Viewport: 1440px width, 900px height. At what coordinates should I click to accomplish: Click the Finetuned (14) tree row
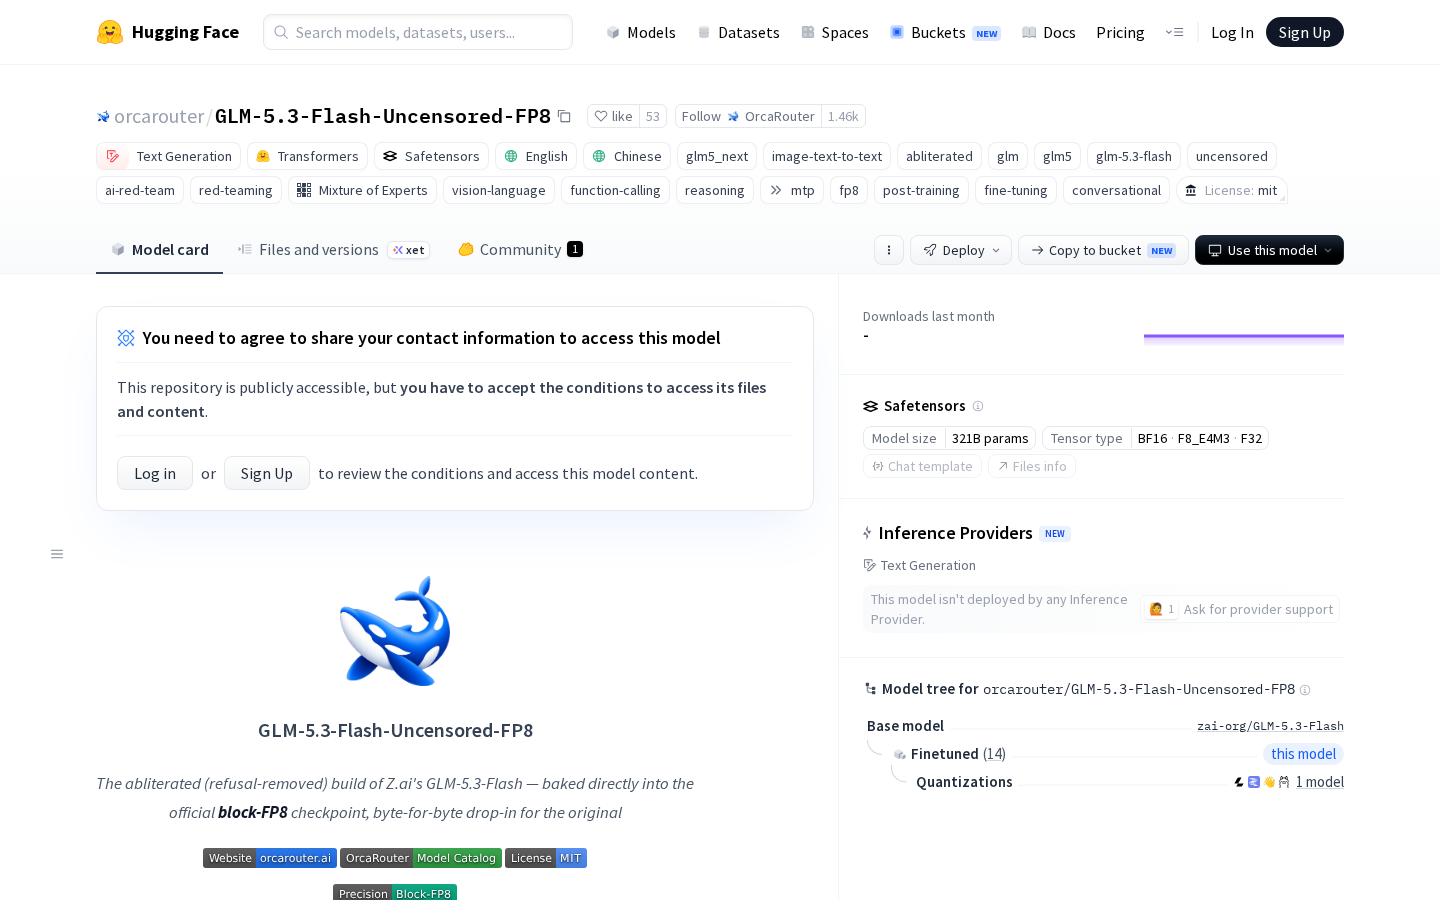(x=958, y=754)
